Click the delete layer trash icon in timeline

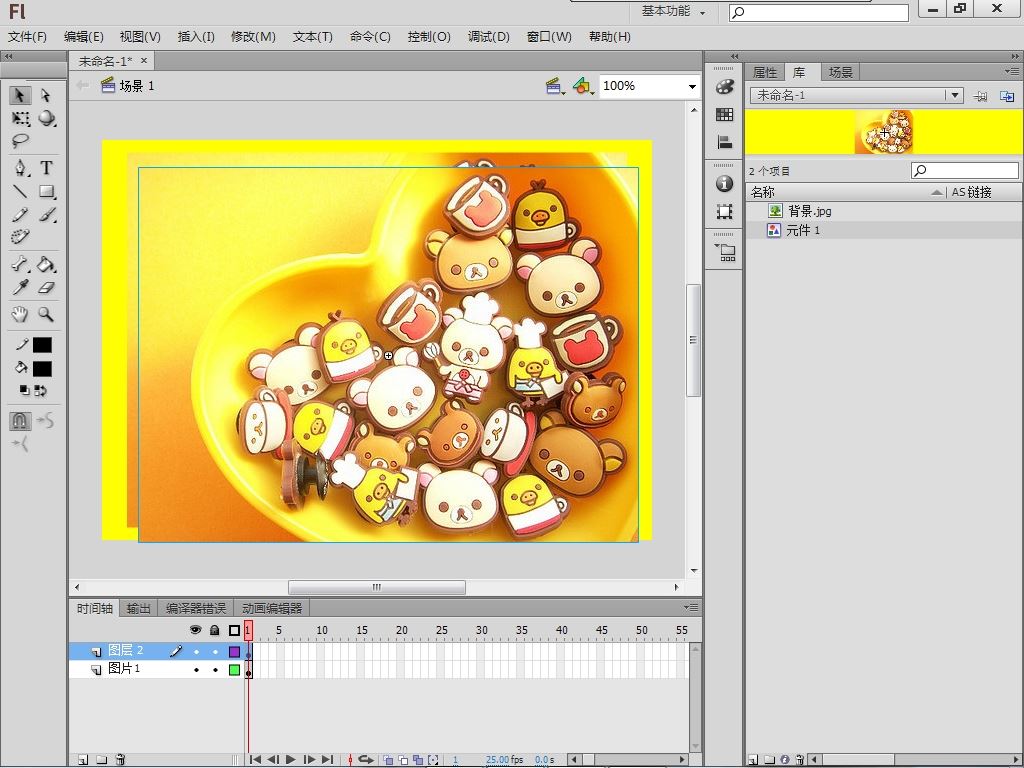click(120, 760)
